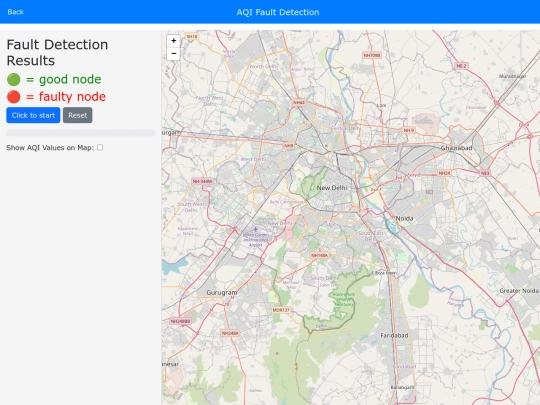Click the New Delhi label on map
Image resolution: width=540 pixels, height=405 pixels.
[x=332, y=188]
